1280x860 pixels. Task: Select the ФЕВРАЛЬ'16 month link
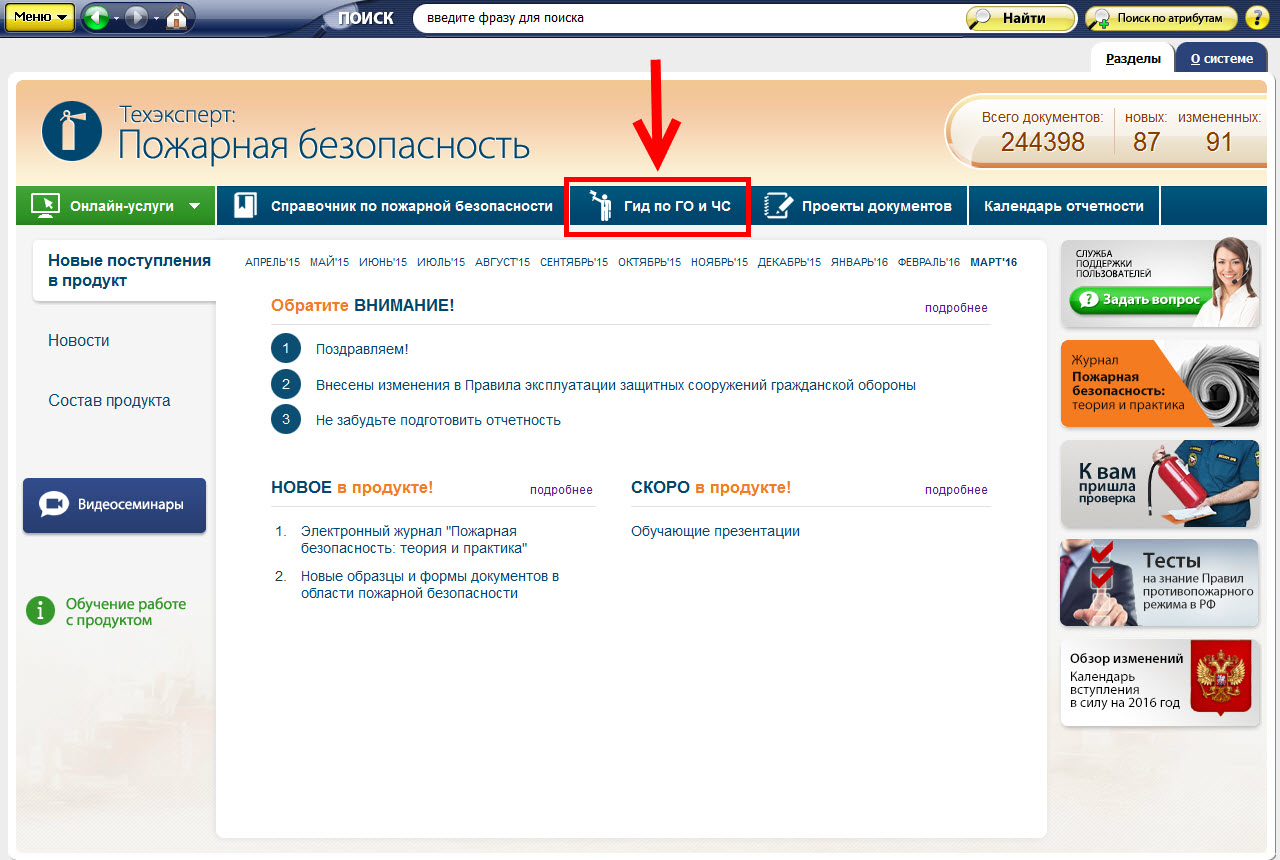[928, 262]
